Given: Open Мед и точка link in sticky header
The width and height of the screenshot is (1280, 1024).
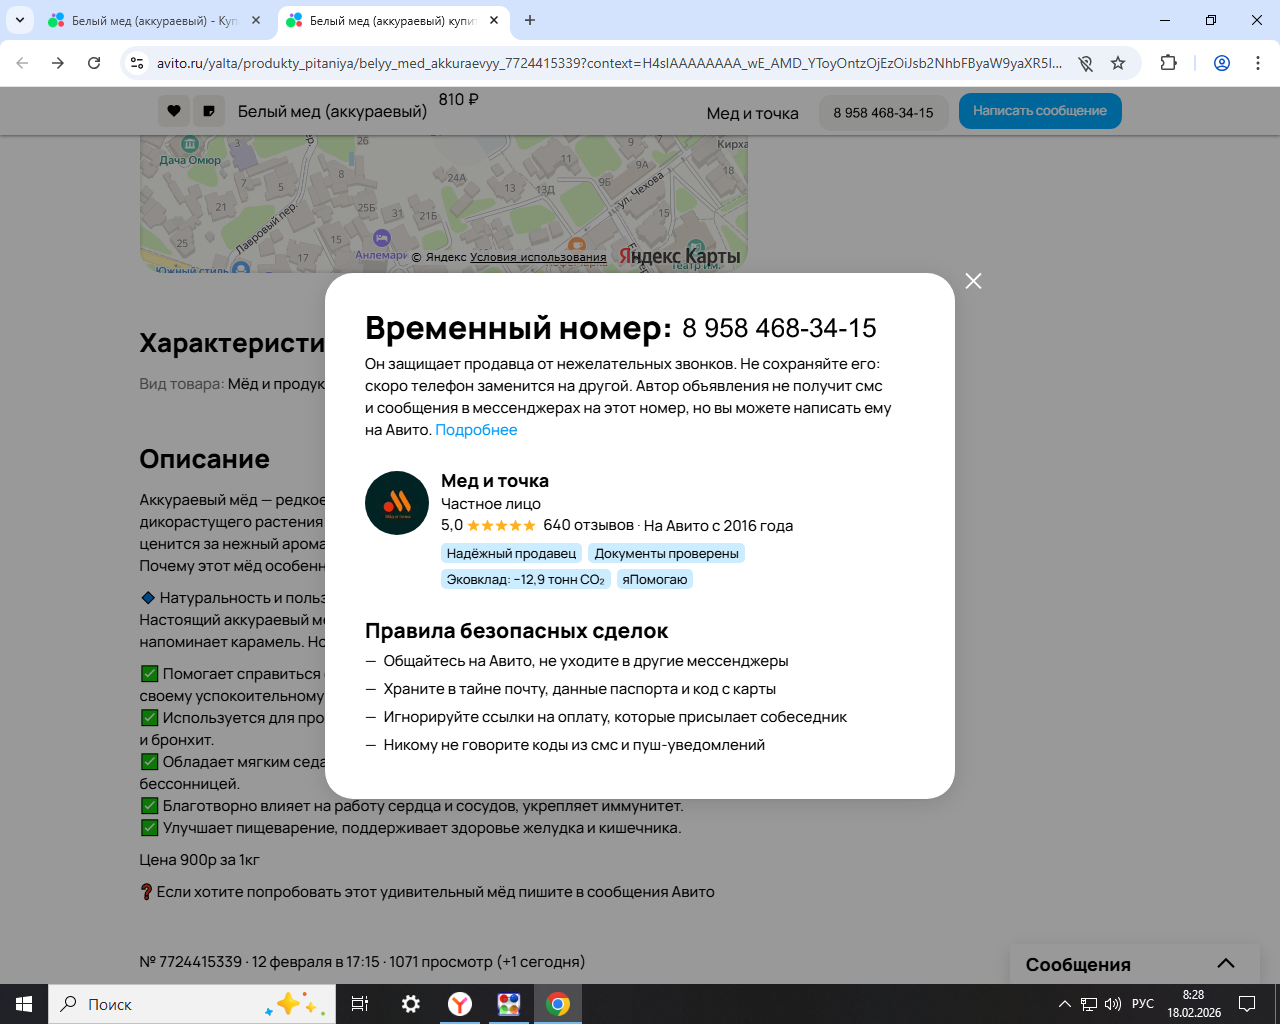Looking at the screenshot, I should coord(752,113).
